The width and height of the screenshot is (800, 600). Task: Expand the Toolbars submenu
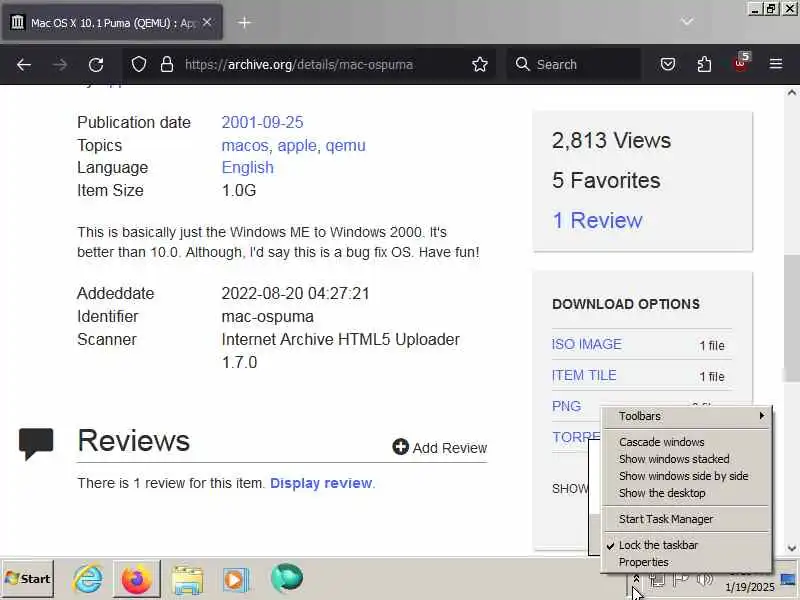687,416
